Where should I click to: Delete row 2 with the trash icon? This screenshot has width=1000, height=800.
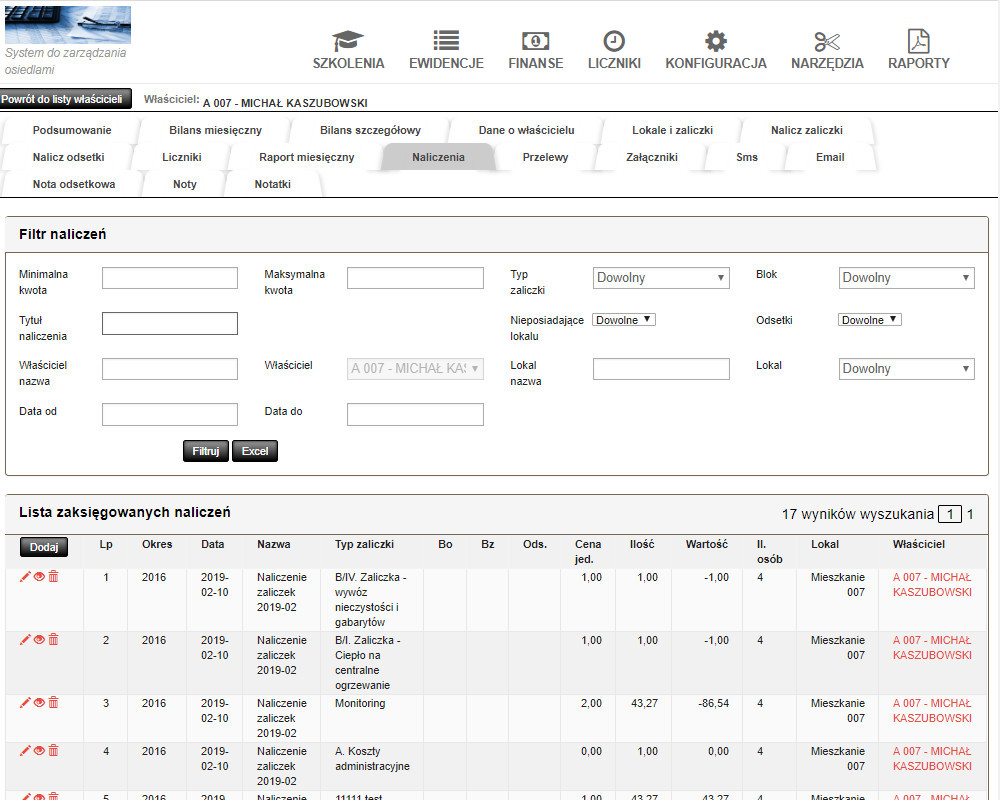[x=54, y=639]
